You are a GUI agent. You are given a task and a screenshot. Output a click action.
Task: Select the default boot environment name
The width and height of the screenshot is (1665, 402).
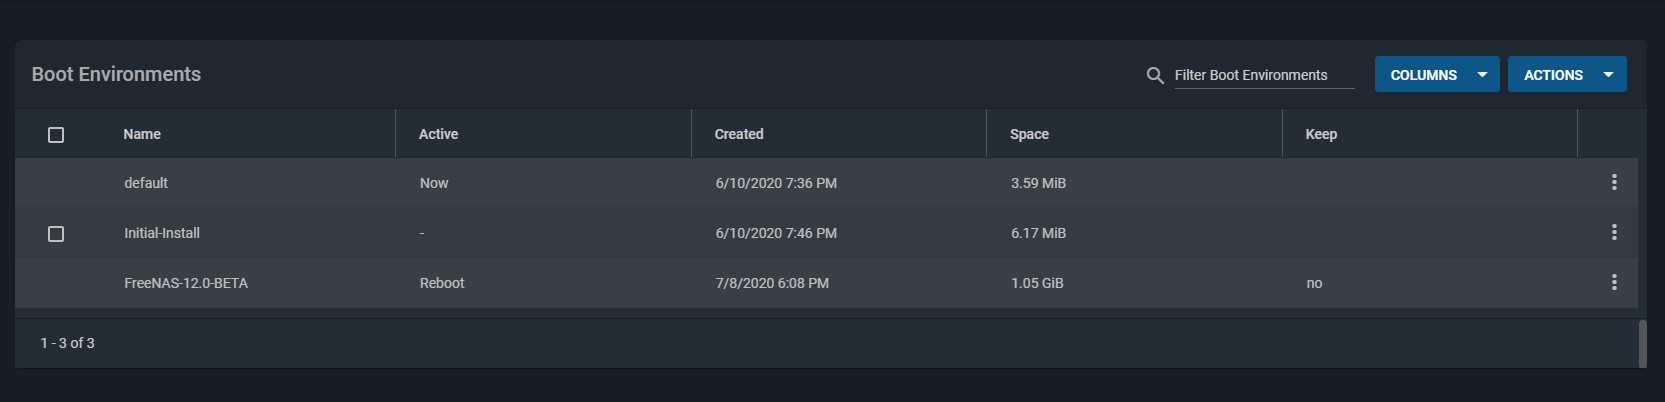tap(146, 183)
